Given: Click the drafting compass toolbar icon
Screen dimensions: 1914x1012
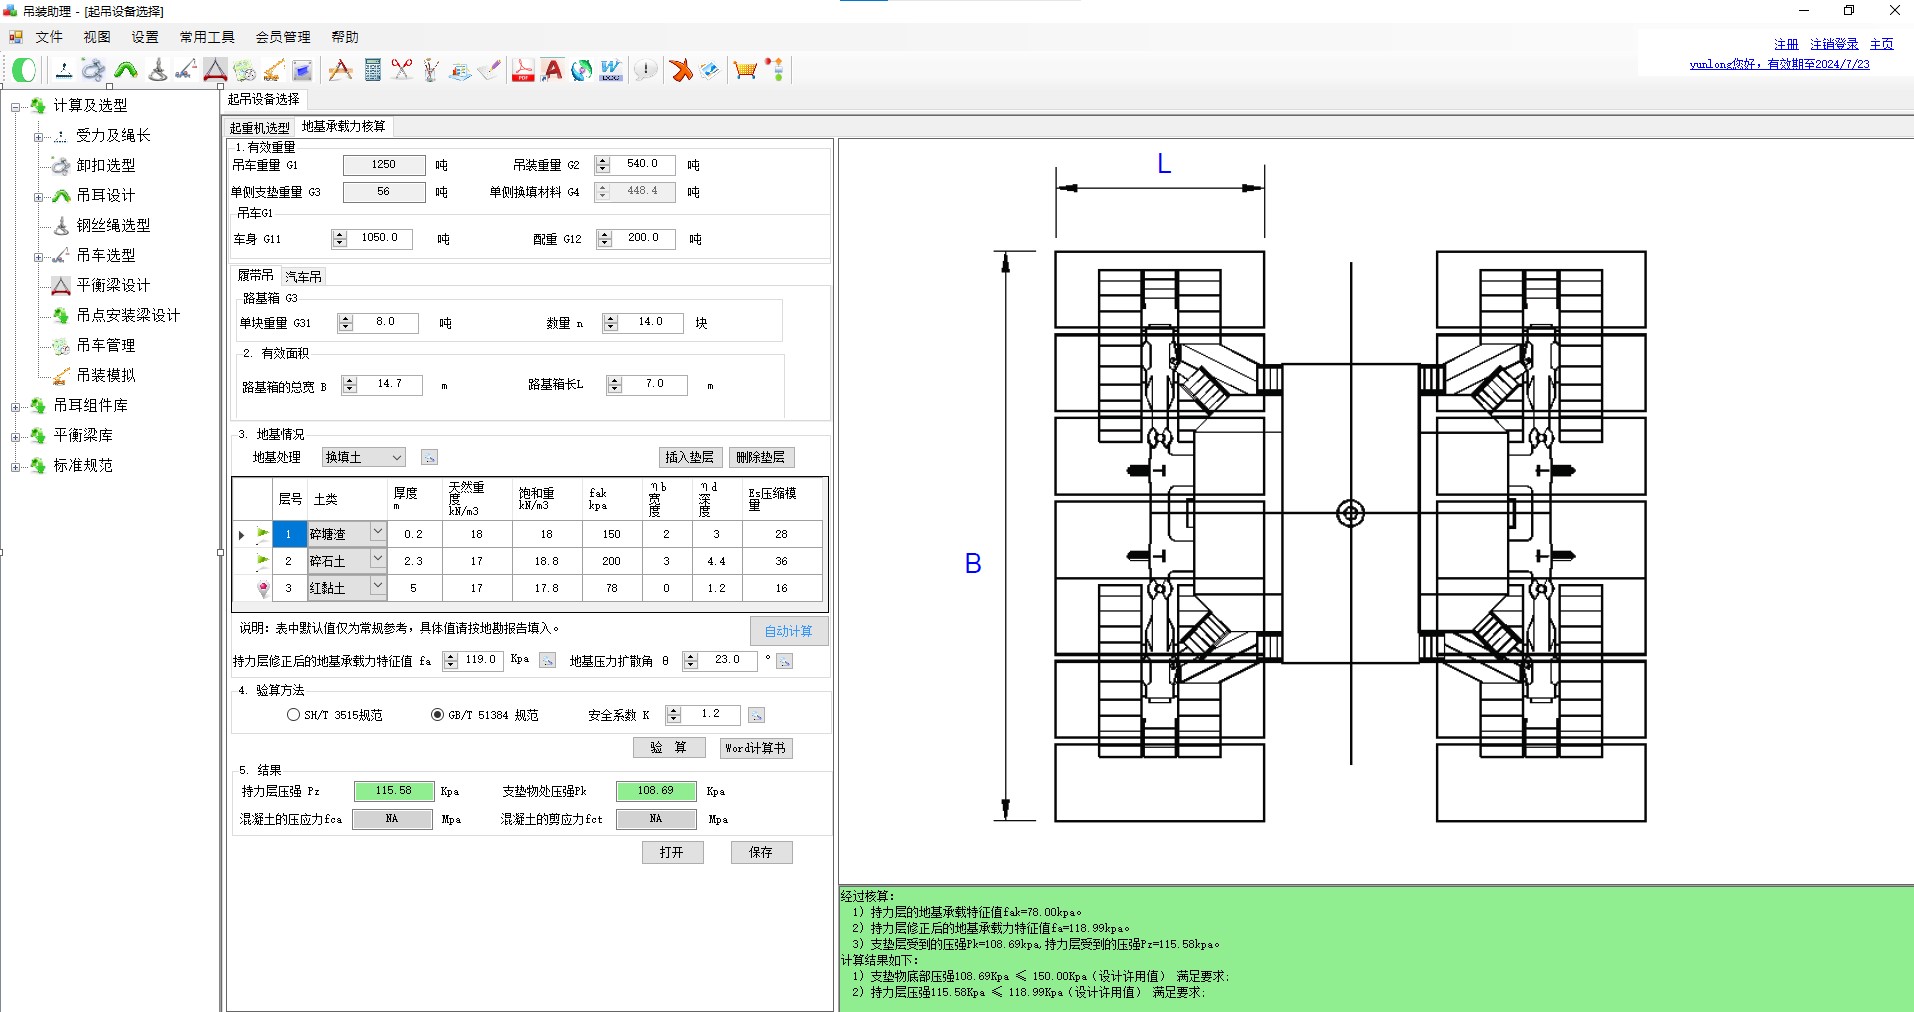Looking at the screenshot, I should point(340,70).
